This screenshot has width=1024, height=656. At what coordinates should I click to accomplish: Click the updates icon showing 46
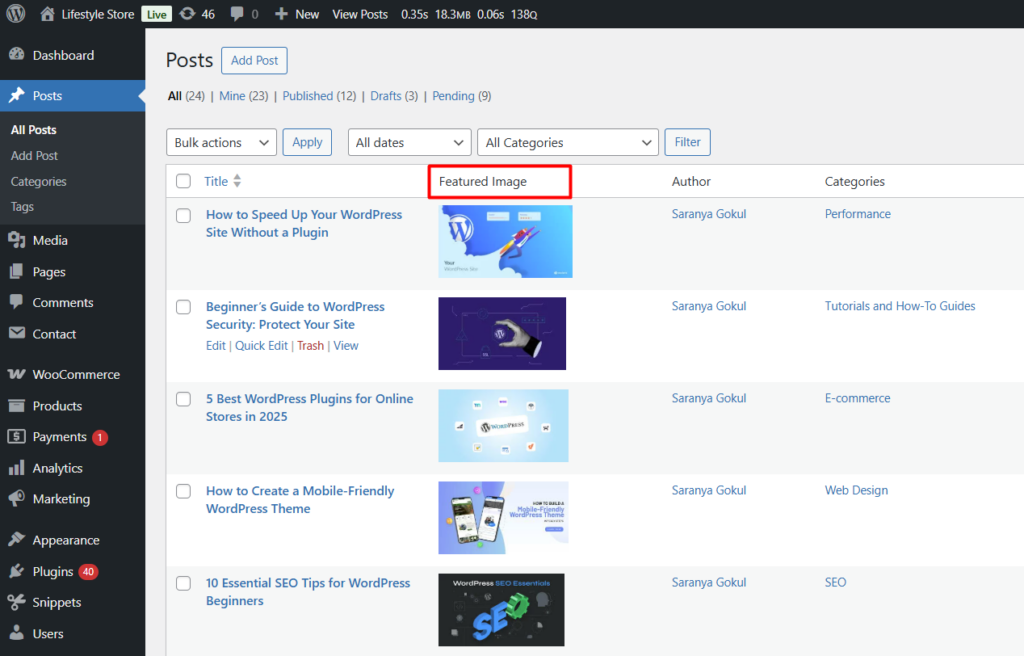point(187,14)
